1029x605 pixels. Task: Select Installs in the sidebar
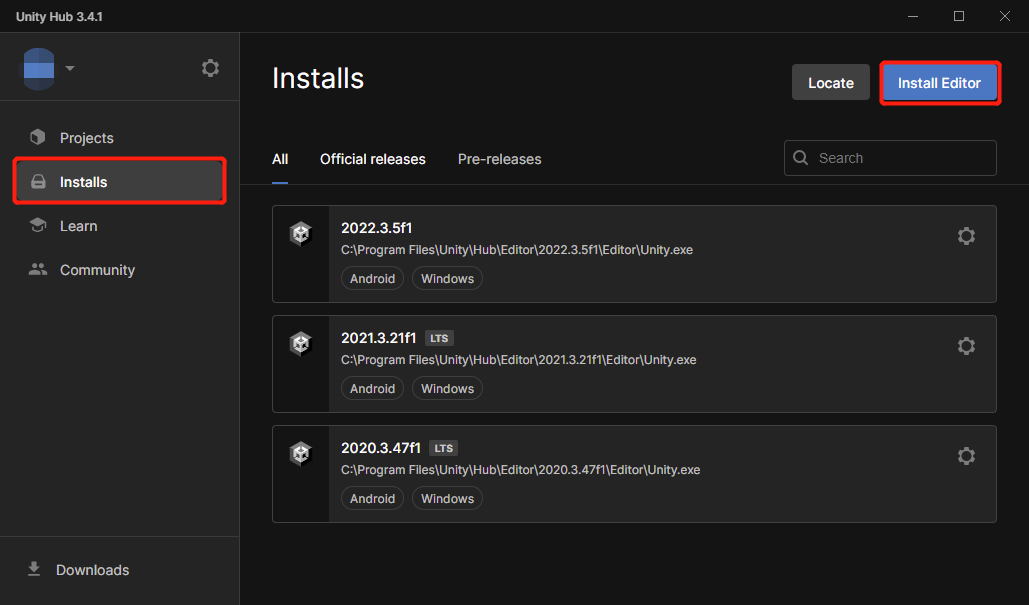pos(119,182)
